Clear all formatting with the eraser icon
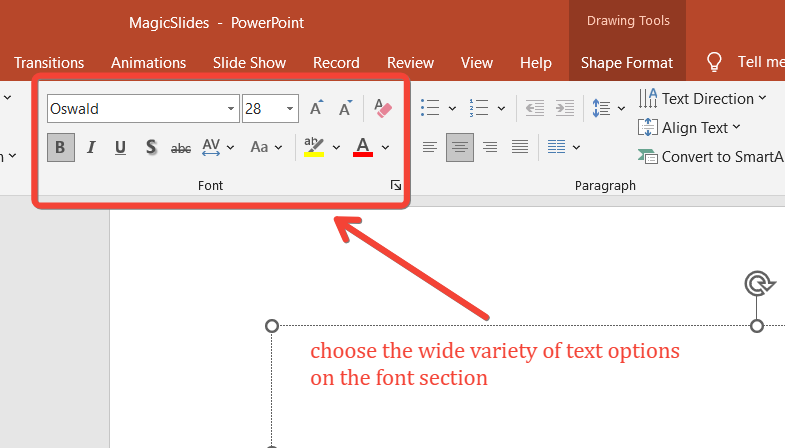Screen dimensions: 785x448 [x=383, y=108]
